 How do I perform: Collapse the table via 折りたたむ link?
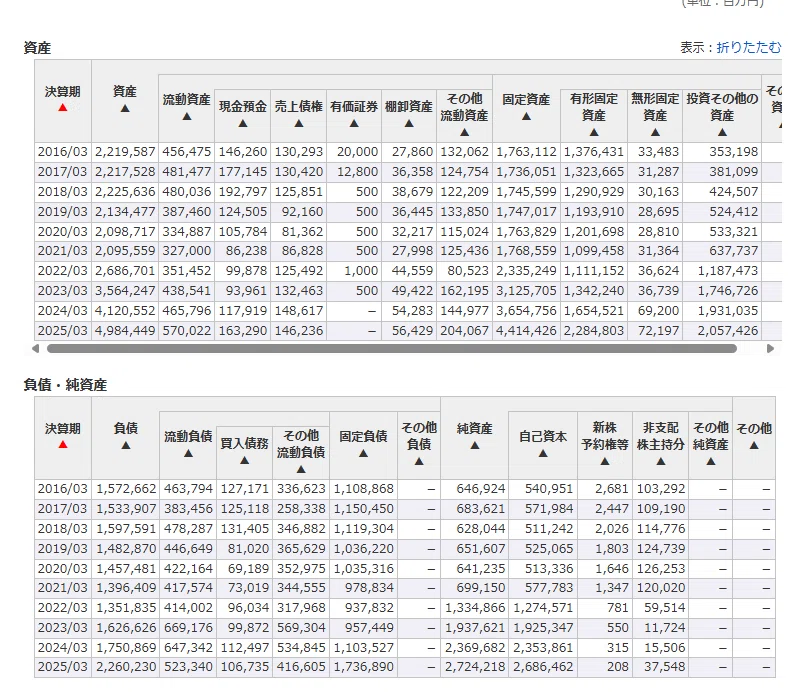749,47
